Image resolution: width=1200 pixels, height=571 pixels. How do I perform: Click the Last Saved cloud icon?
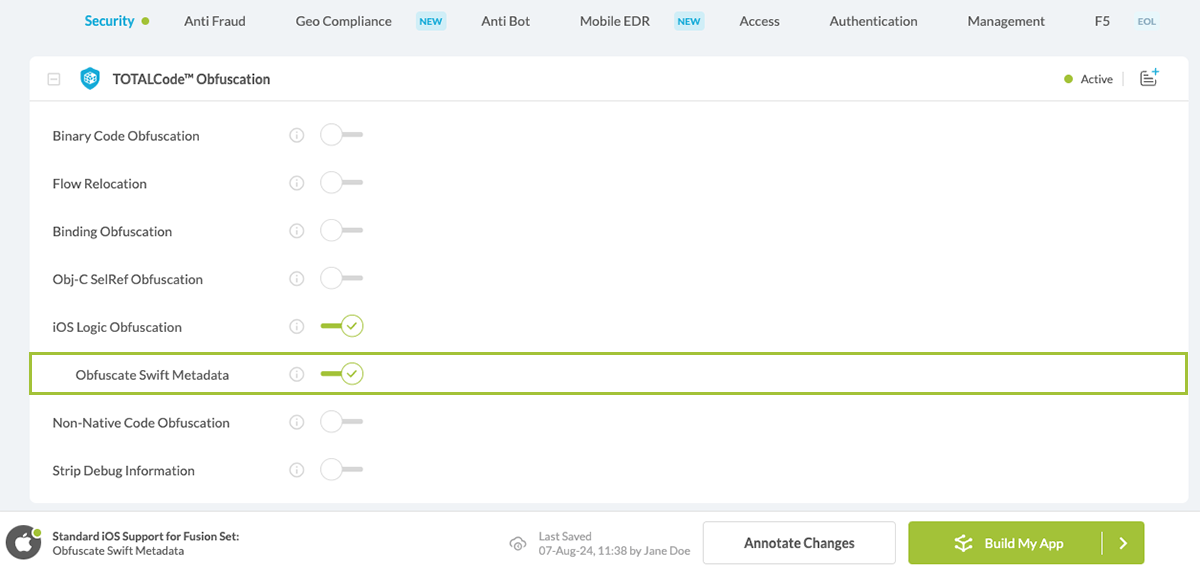[x=518, y=543]
